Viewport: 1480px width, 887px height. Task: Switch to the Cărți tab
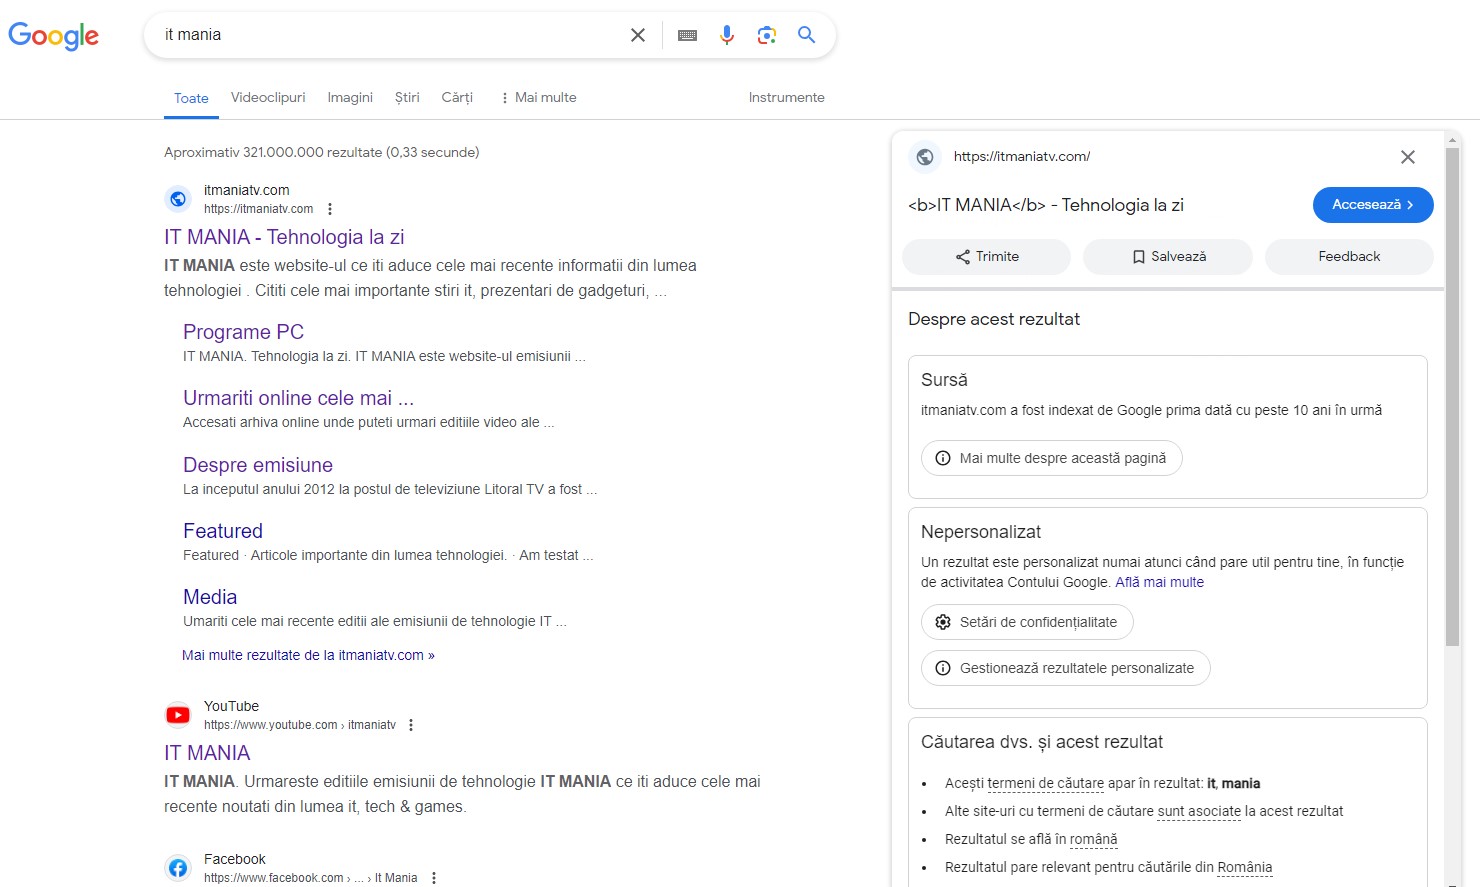pyautogui.click(x=457, y=97)
